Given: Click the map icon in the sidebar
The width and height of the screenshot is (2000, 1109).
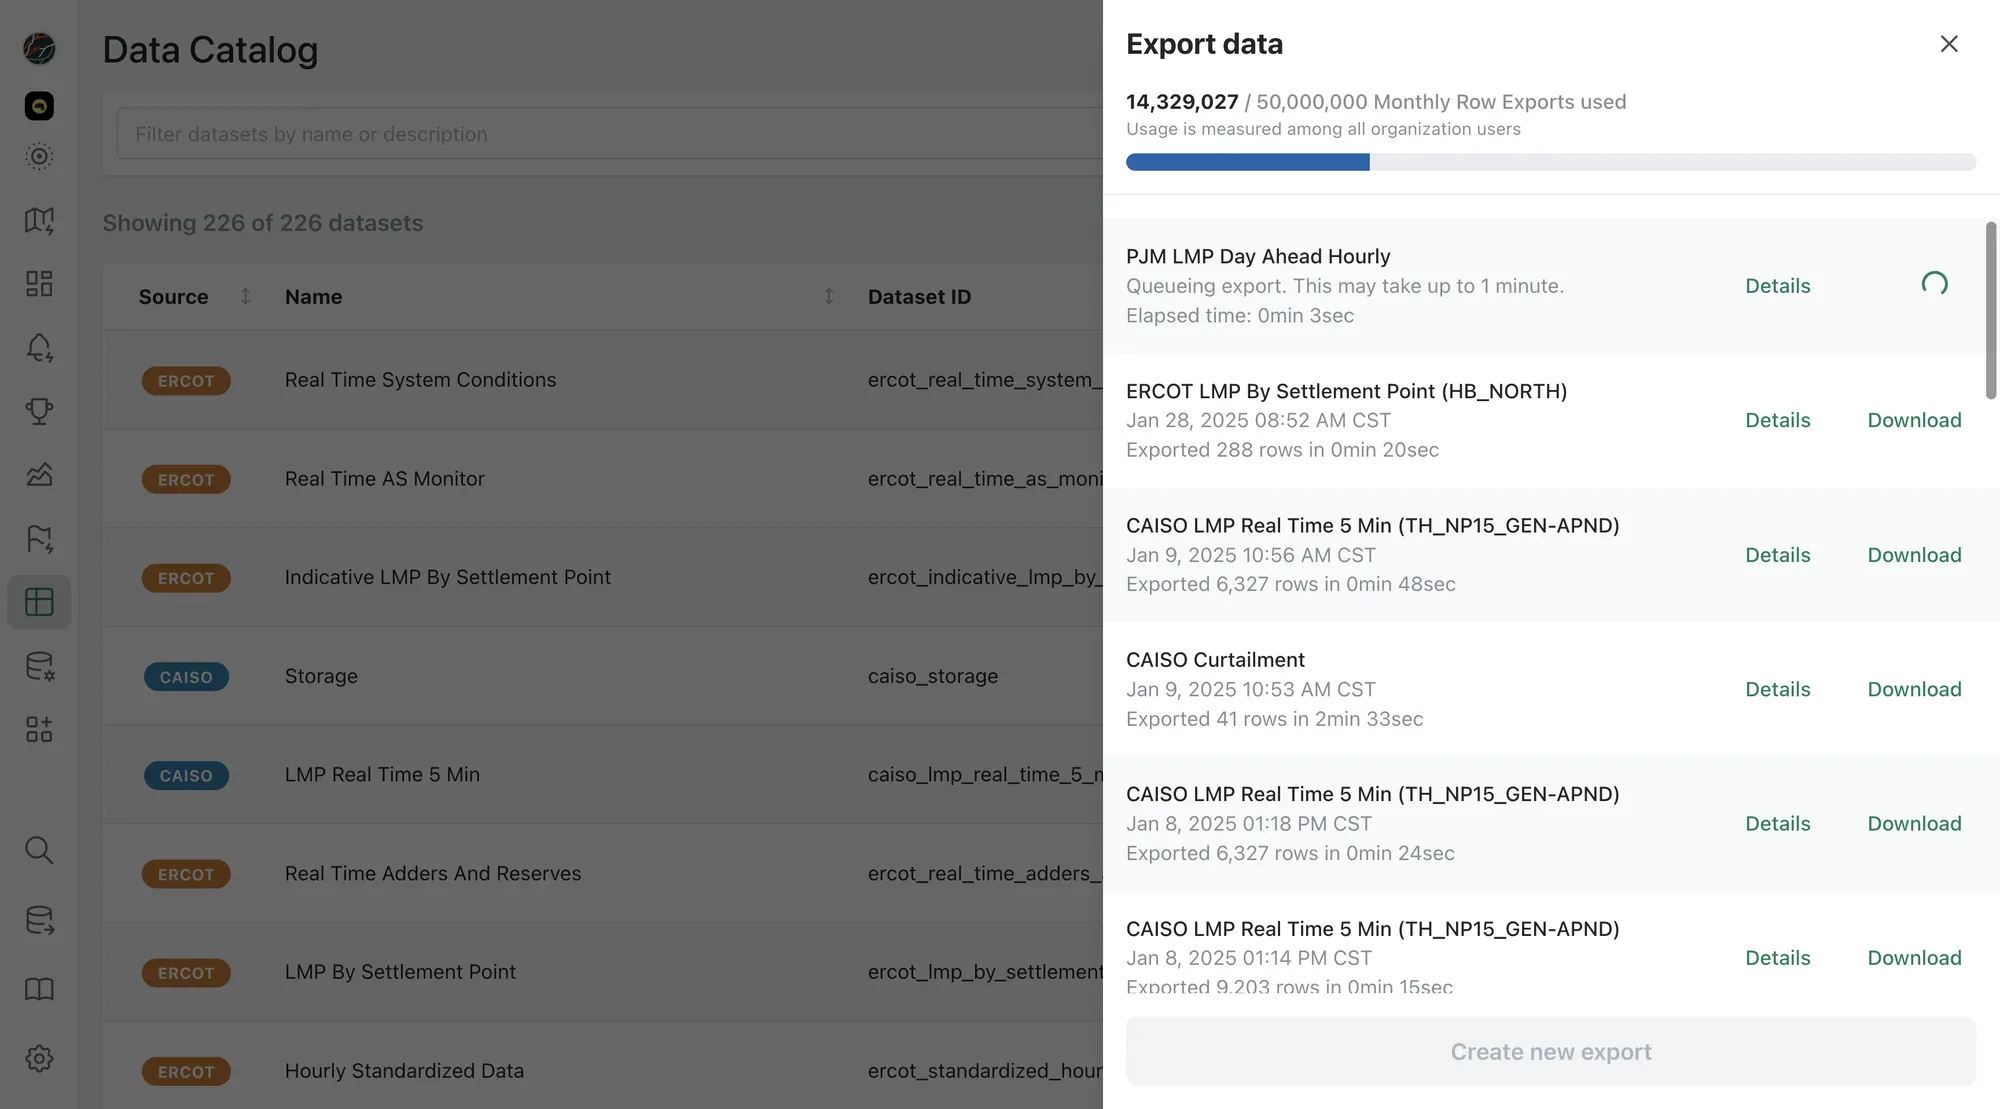Looking at the screenshot, I should coord(39,220).
